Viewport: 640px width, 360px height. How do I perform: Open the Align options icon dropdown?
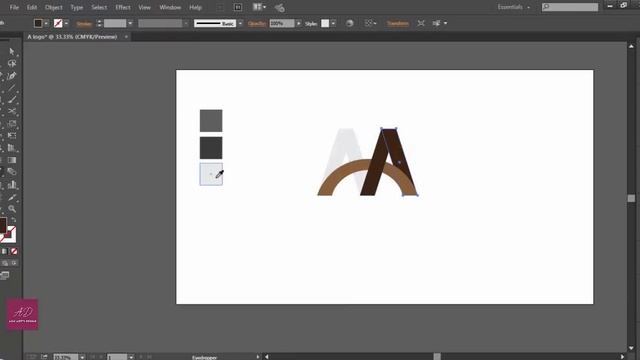coord(371,23)
